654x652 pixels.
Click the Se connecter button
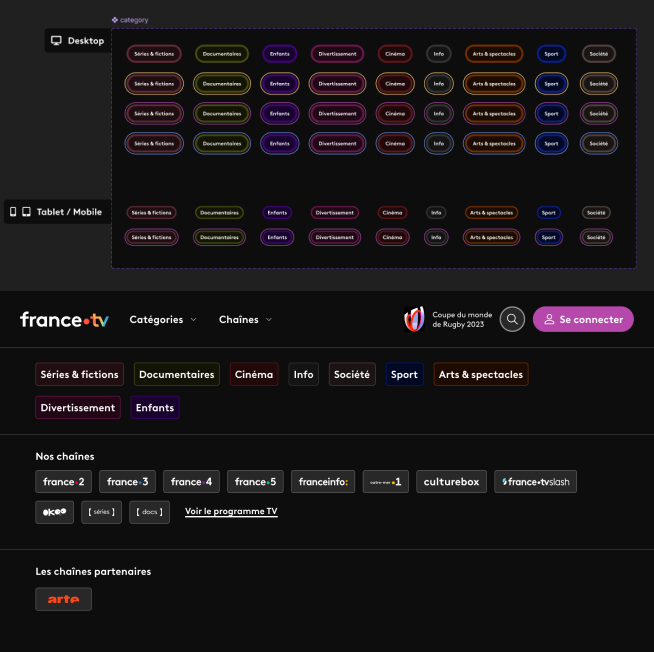[x=583, y=319]
